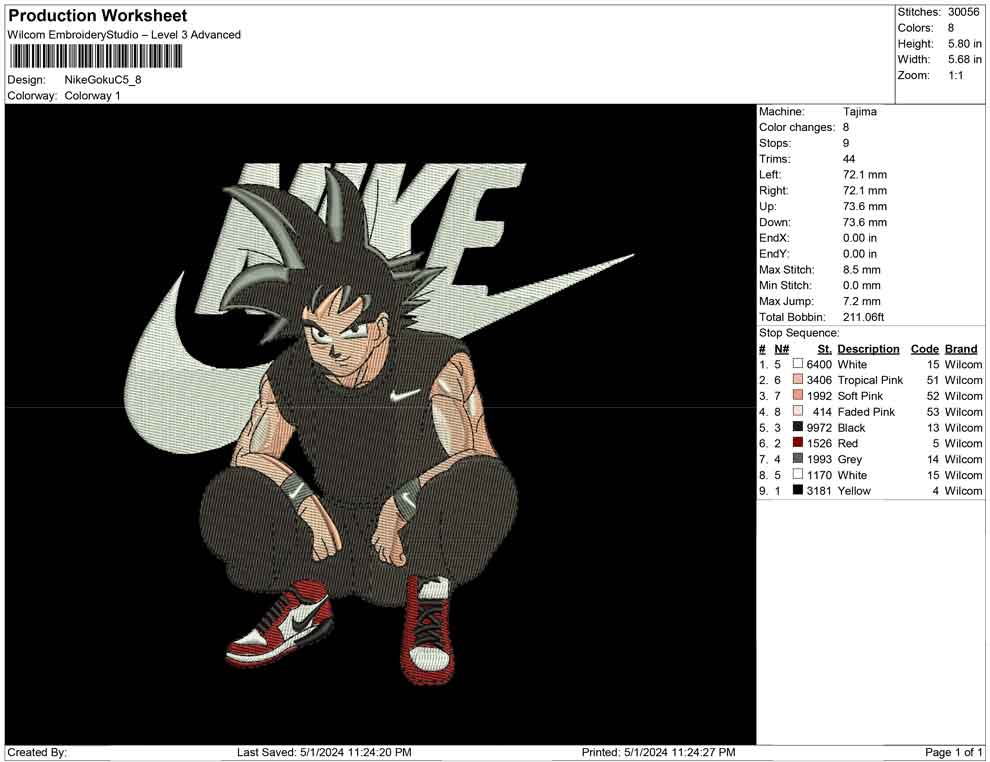Click the stitch count '9972' for Black

pos(819,427)
